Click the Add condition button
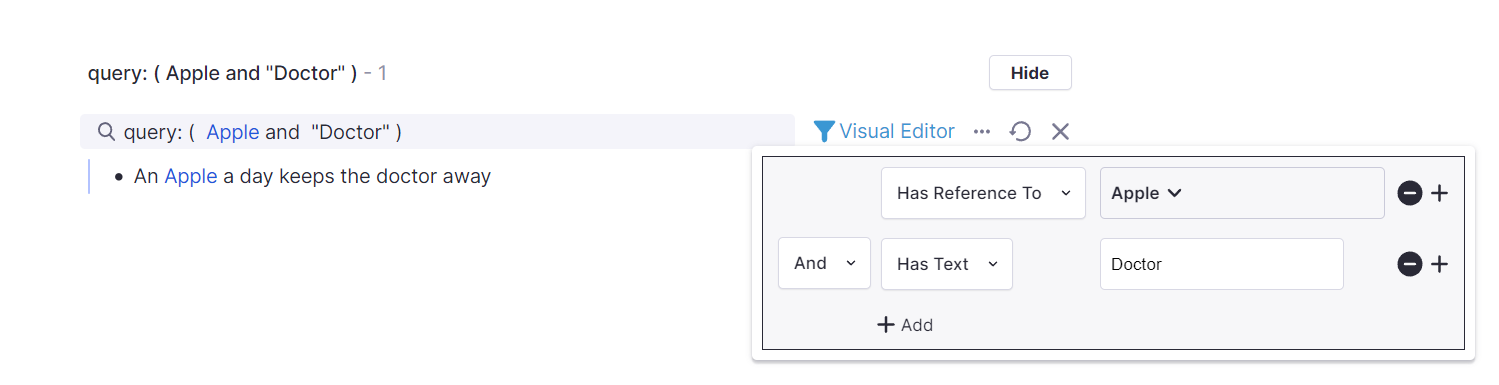 tap(905, 325)
